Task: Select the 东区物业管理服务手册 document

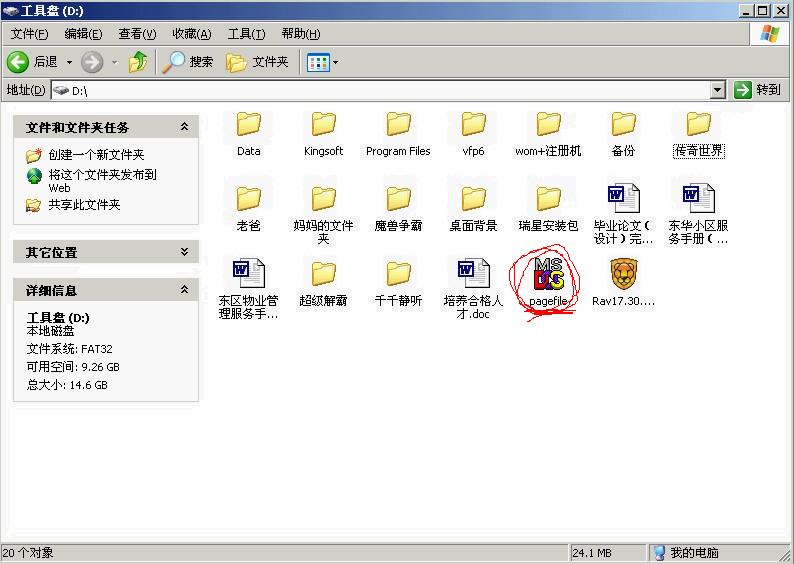Action: [x=248, y=289]
